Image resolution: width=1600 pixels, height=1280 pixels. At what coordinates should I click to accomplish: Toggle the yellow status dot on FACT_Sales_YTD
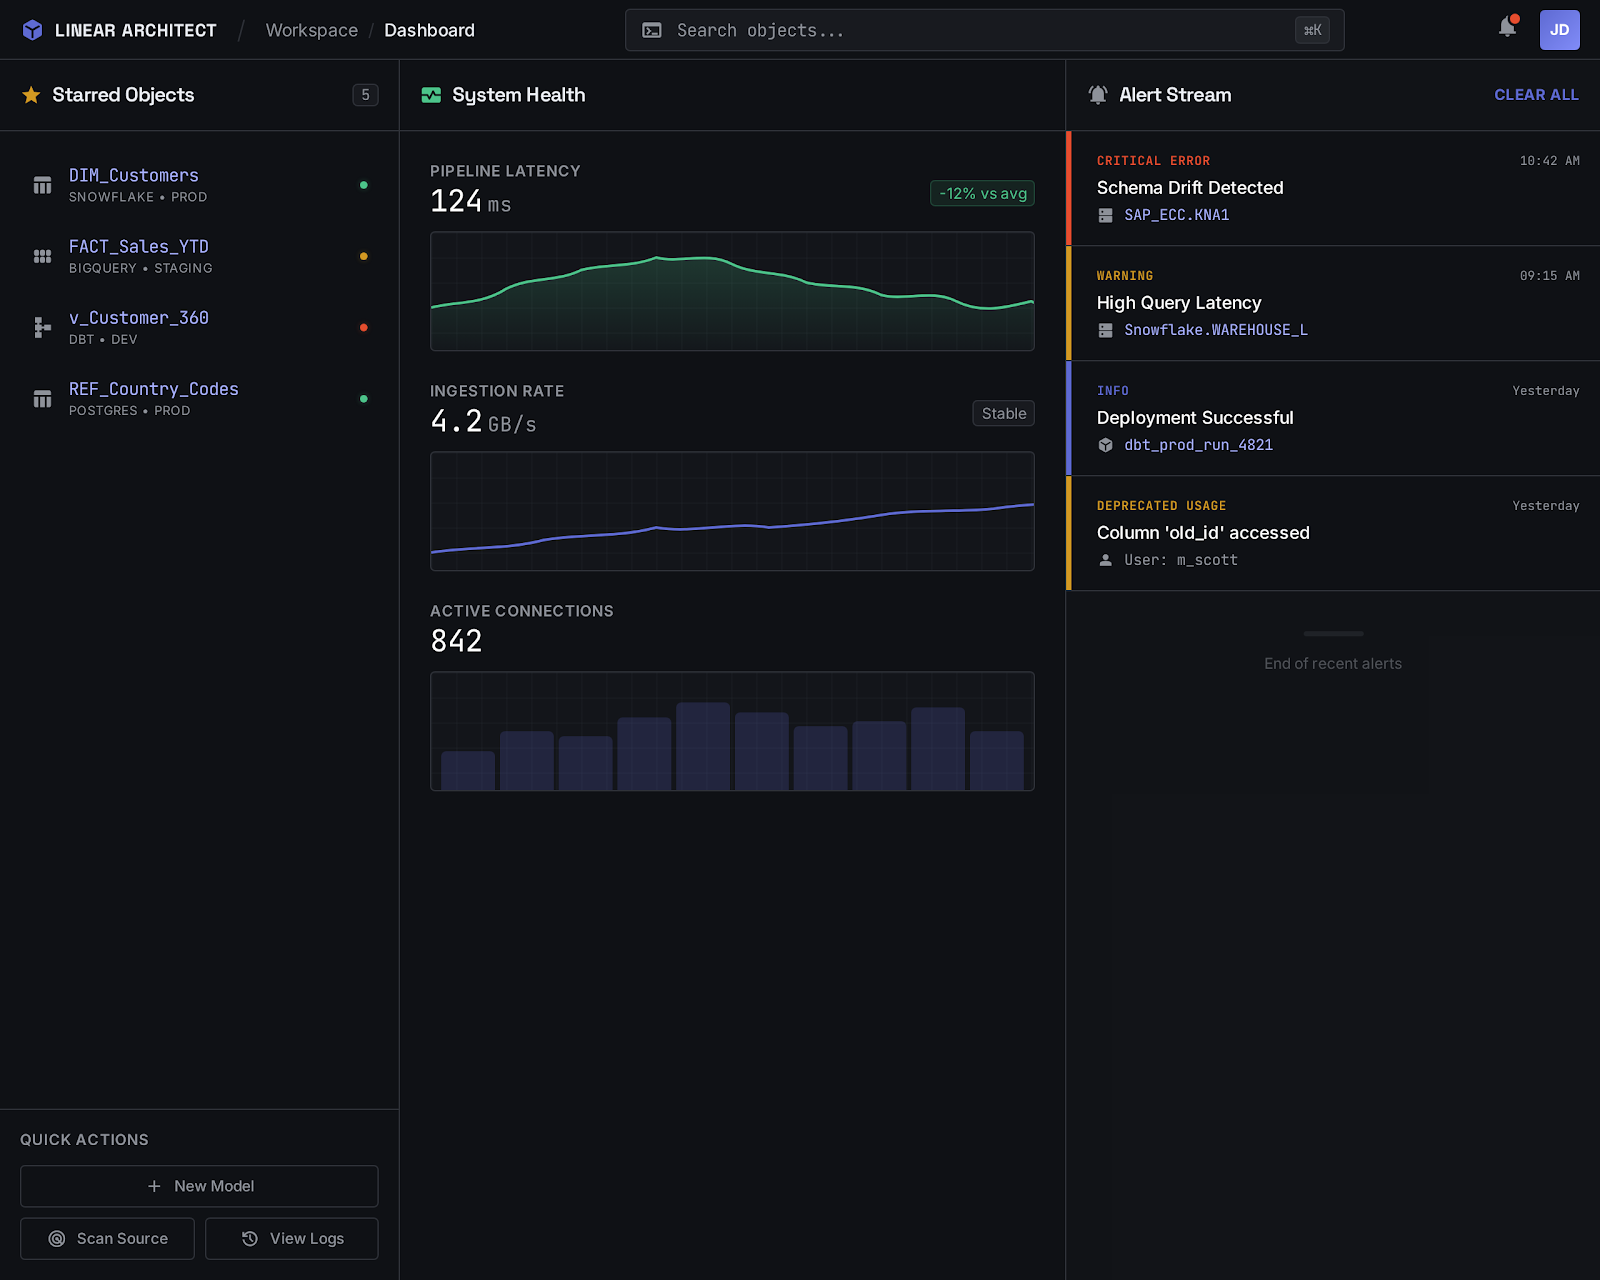(364, 256)
